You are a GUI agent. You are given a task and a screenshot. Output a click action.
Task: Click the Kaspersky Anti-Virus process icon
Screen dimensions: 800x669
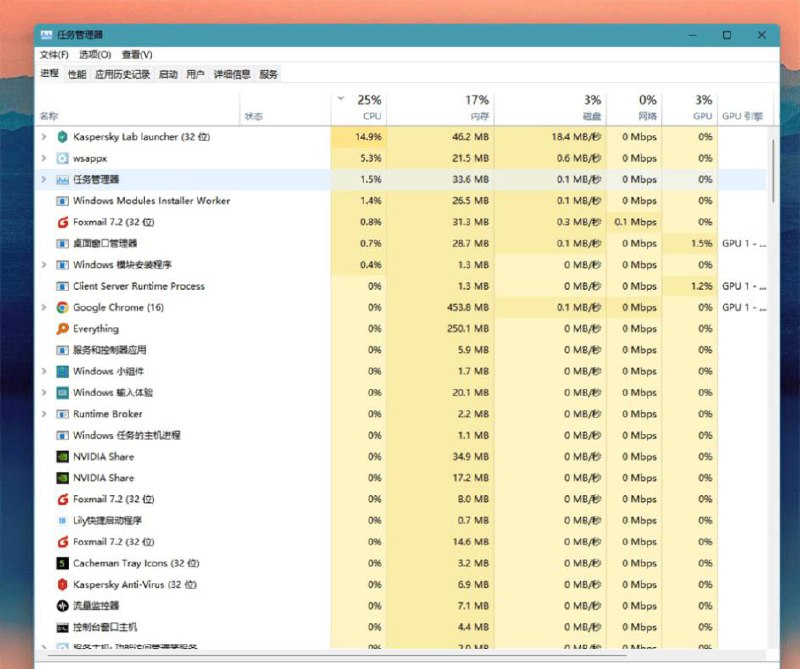[62, 585]
